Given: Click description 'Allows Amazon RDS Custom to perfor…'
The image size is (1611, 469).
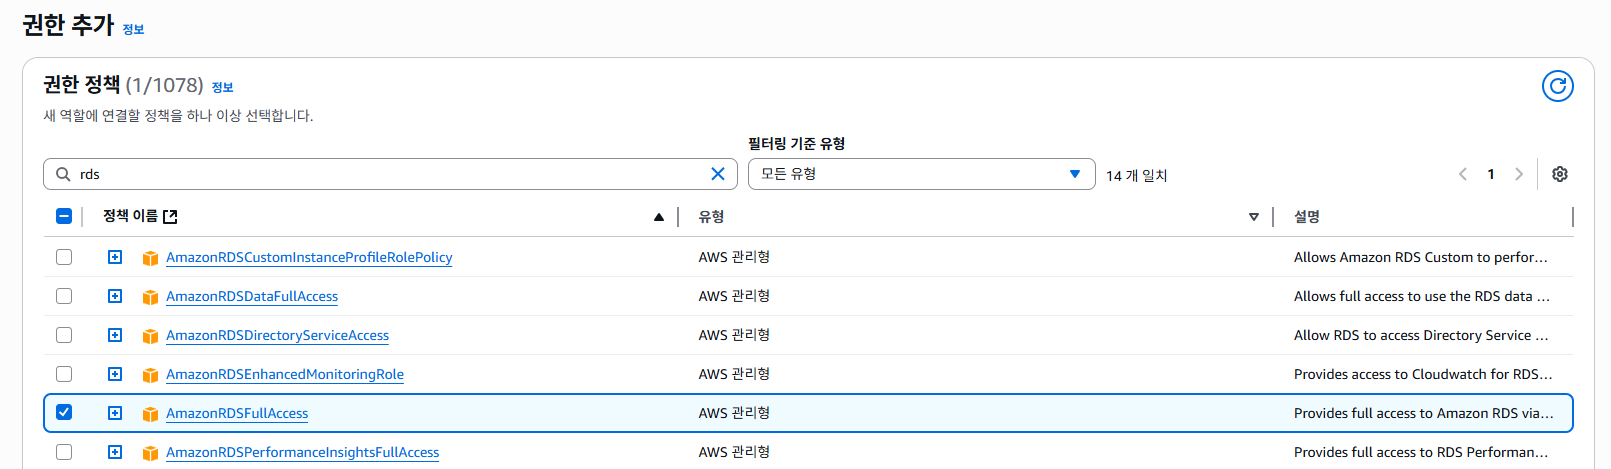Looking at the screenshot, I should click(1420, 257).
